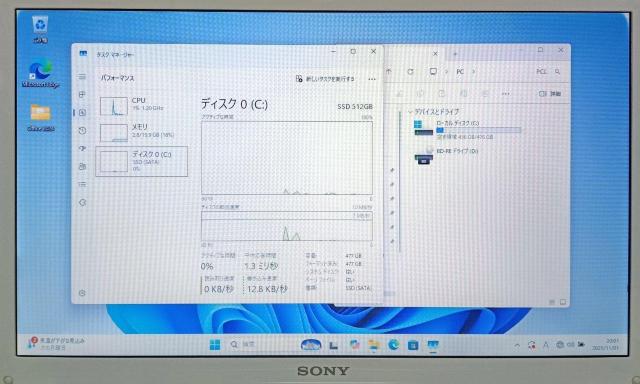Open Recycle Bin on desktop
The height and width of the screenshot is (384, 640).
40,29
